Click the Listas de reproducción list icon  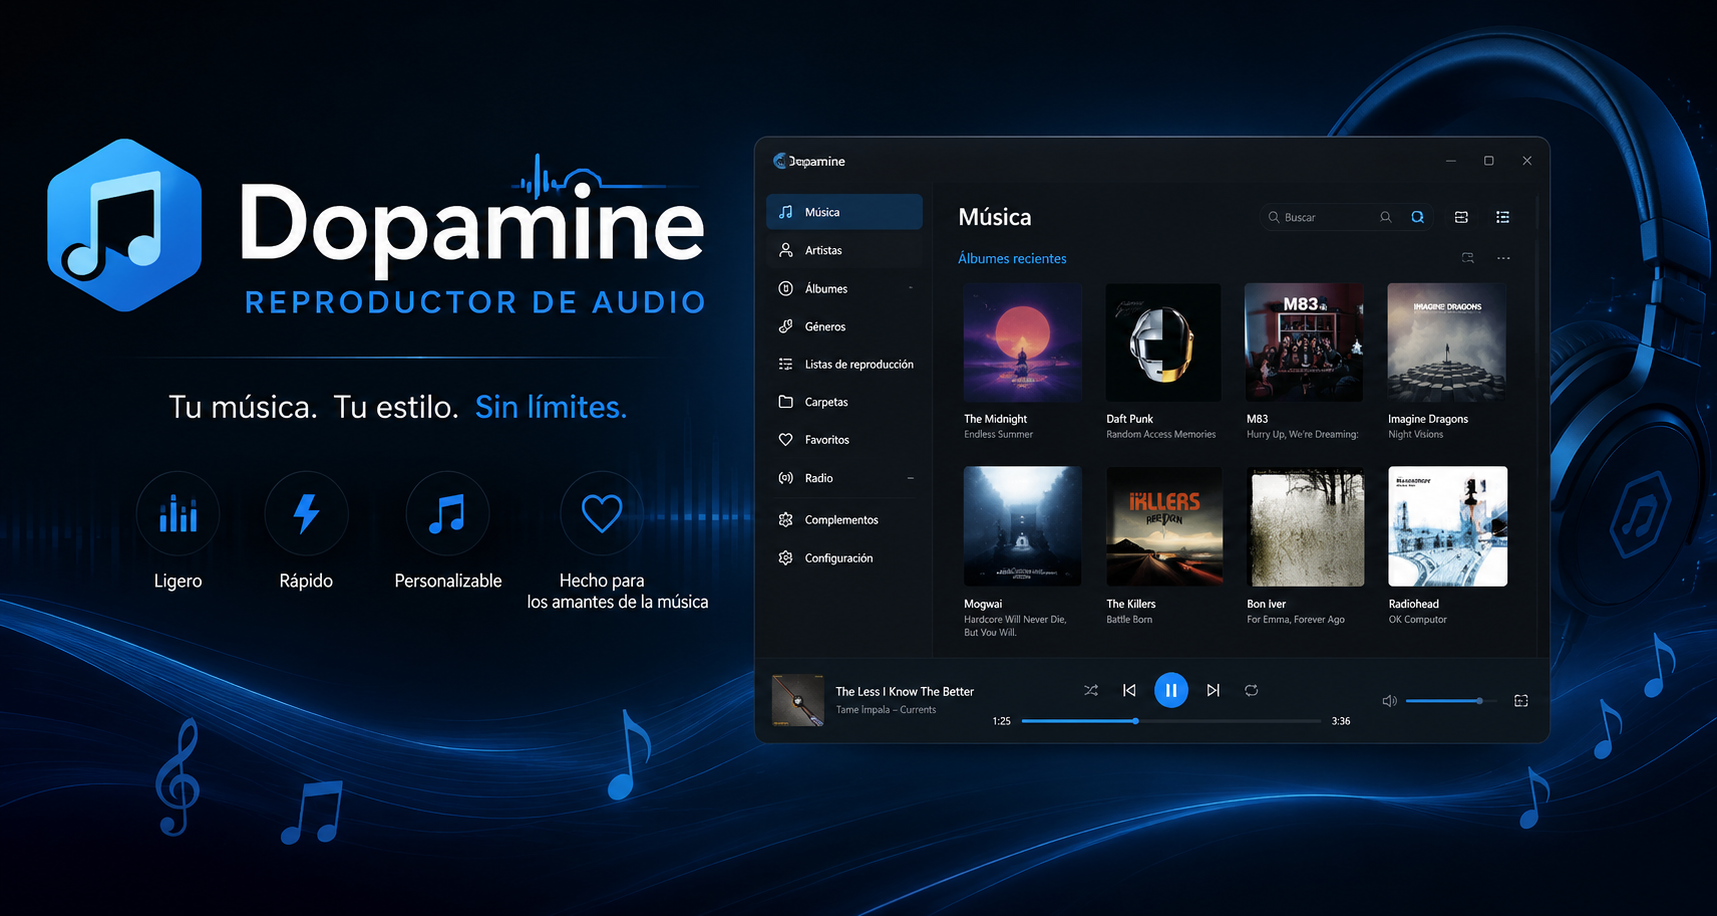pos(786,364)
